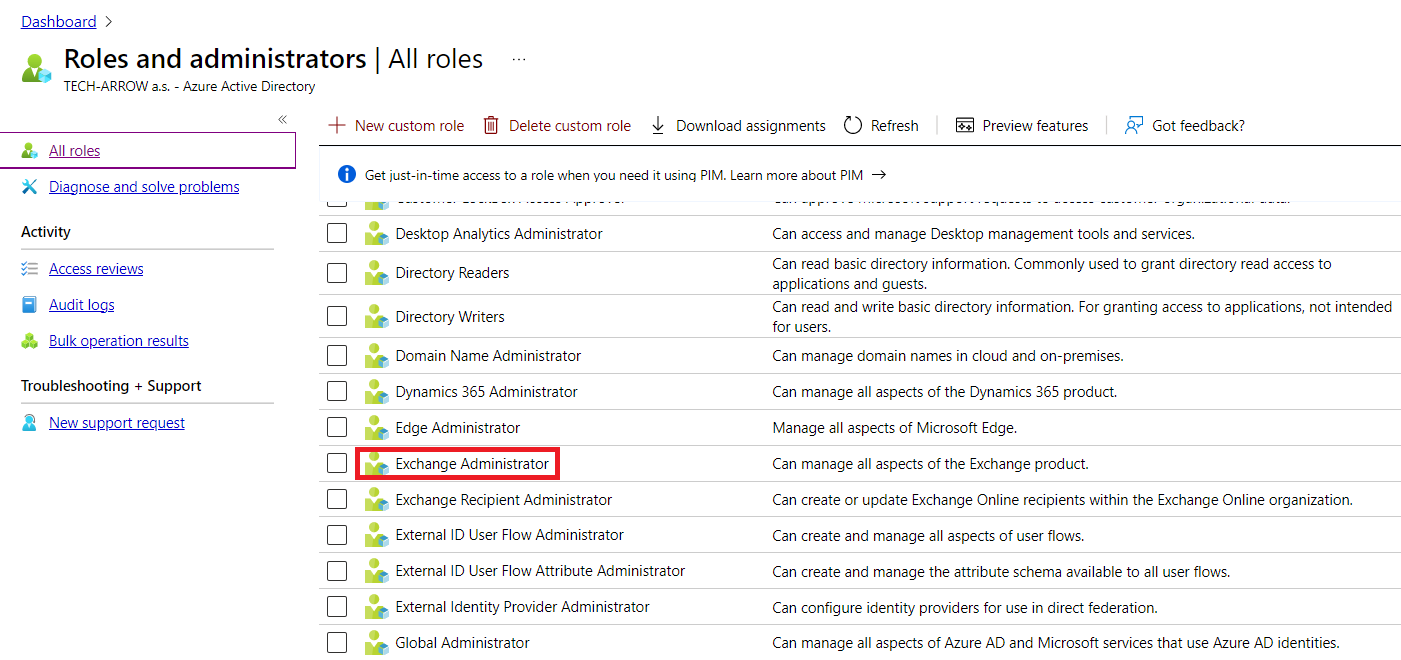
Task: Click the Preview features icon
Action: click(965, 125)
